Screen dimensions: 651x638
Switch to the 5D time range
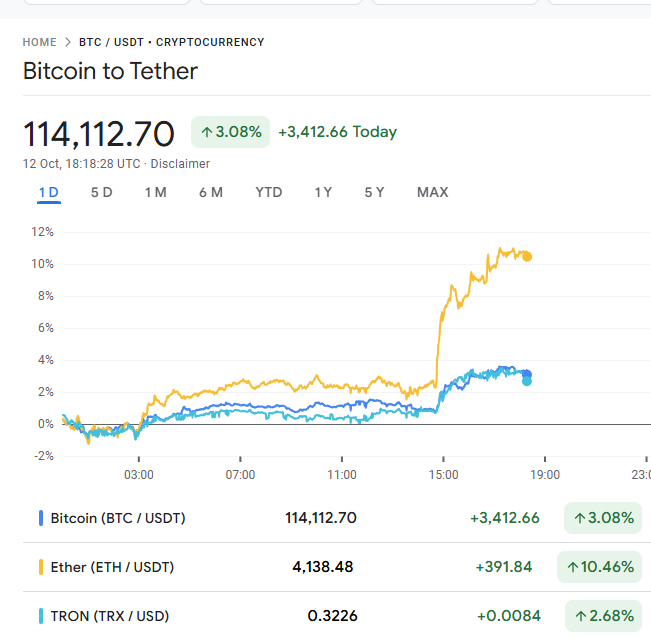101,192
